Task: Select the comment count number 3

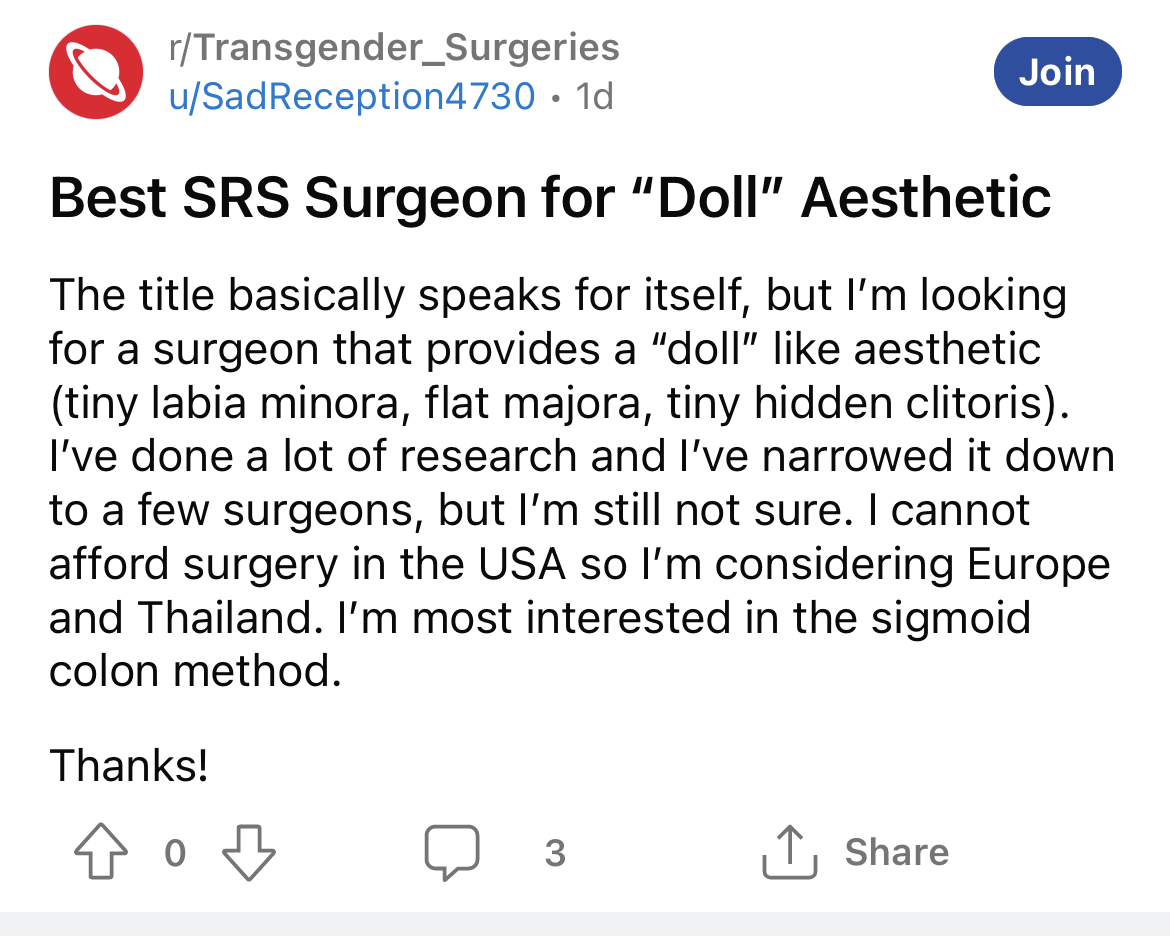Action: click(555, 853)
